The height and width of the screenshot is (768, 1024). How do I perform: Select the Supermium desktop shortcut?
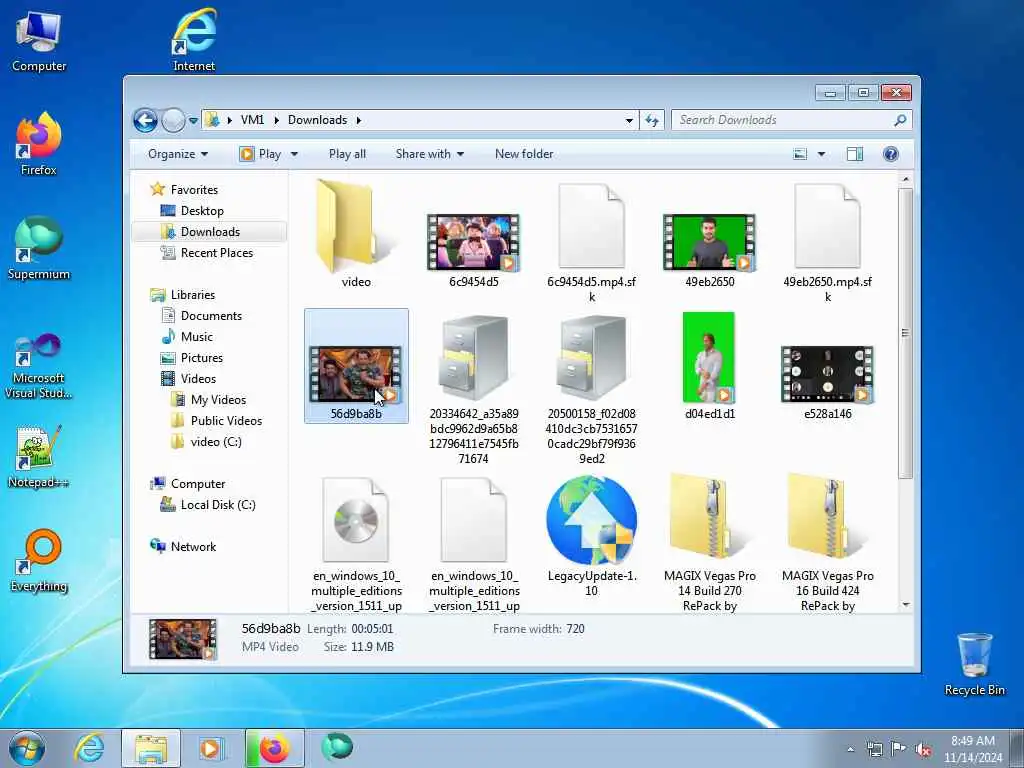pyautogui.click(x=39, y=249)
